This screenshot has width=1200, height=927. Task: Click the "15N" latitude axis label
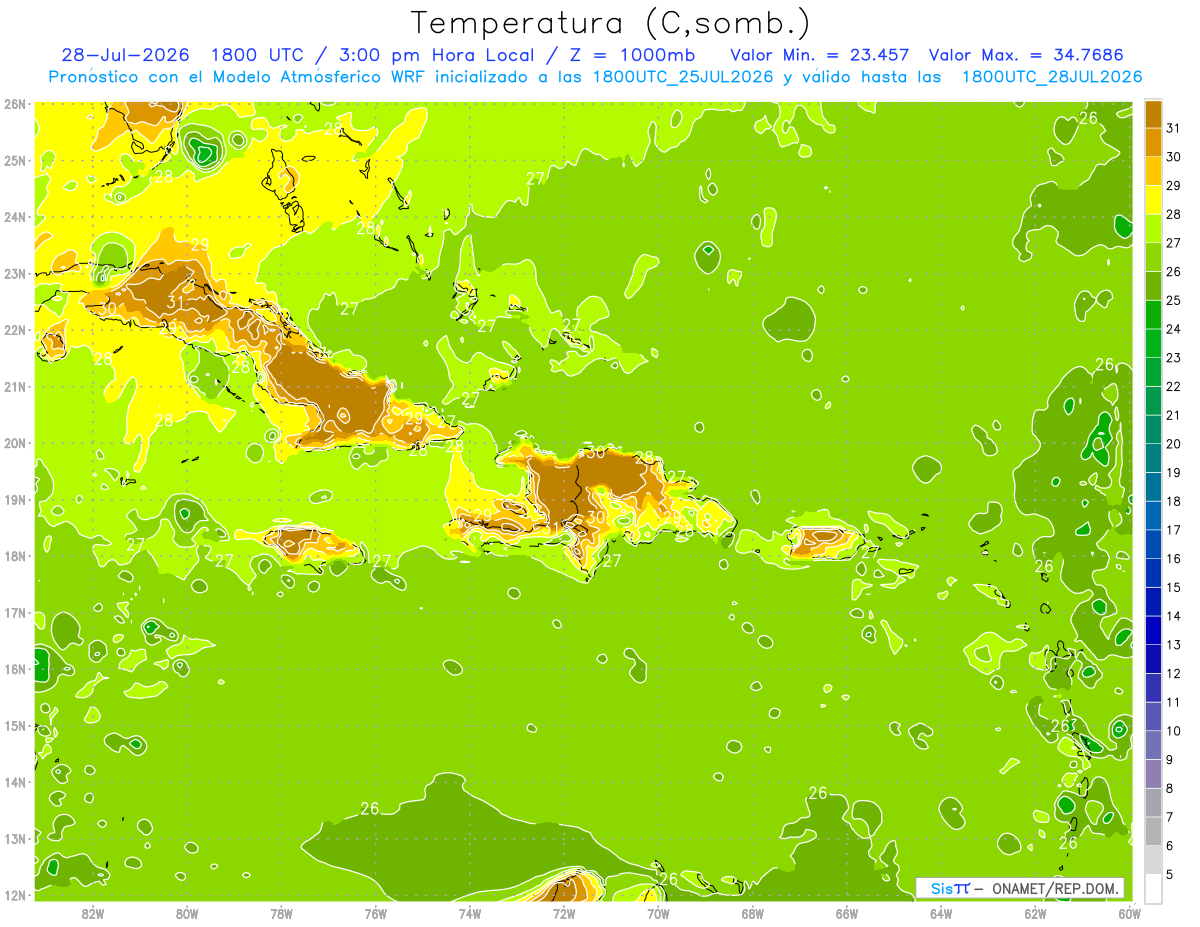[x=14, y=725]
